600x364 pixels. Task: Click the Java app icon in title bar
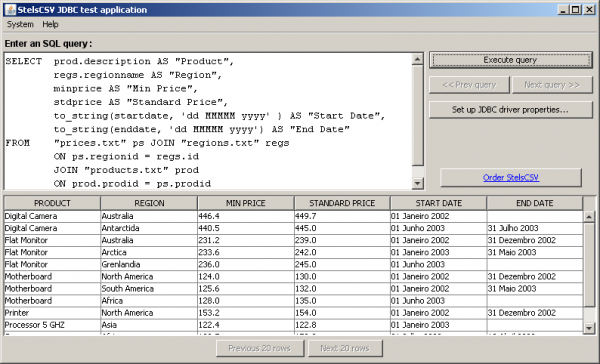pos(10,10)
